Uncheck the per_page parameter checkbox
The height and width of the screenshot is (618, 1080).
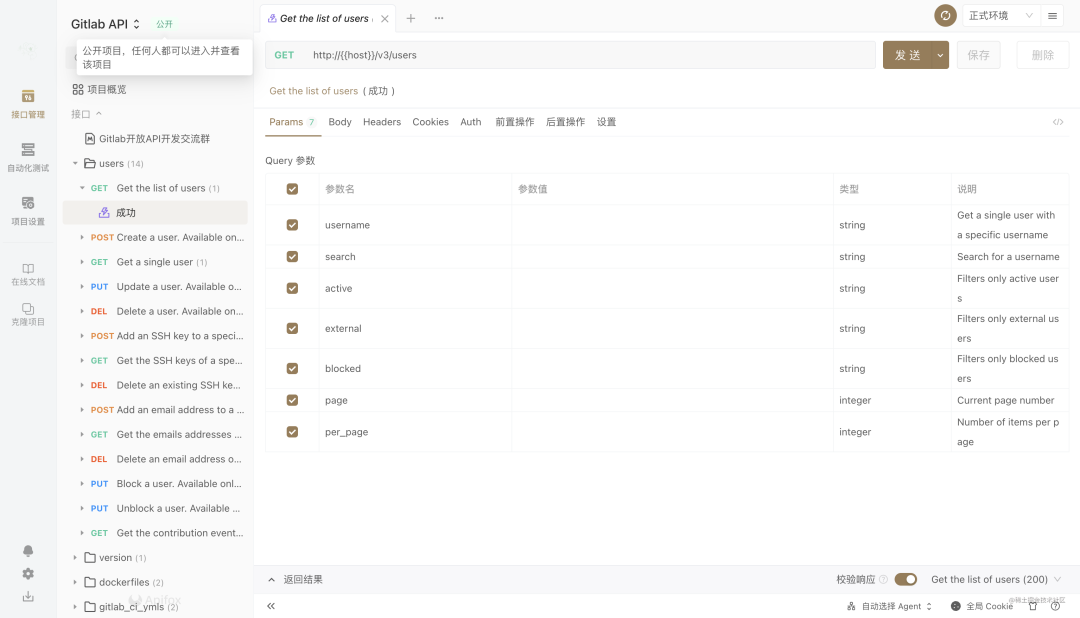[x=292, y=432]
